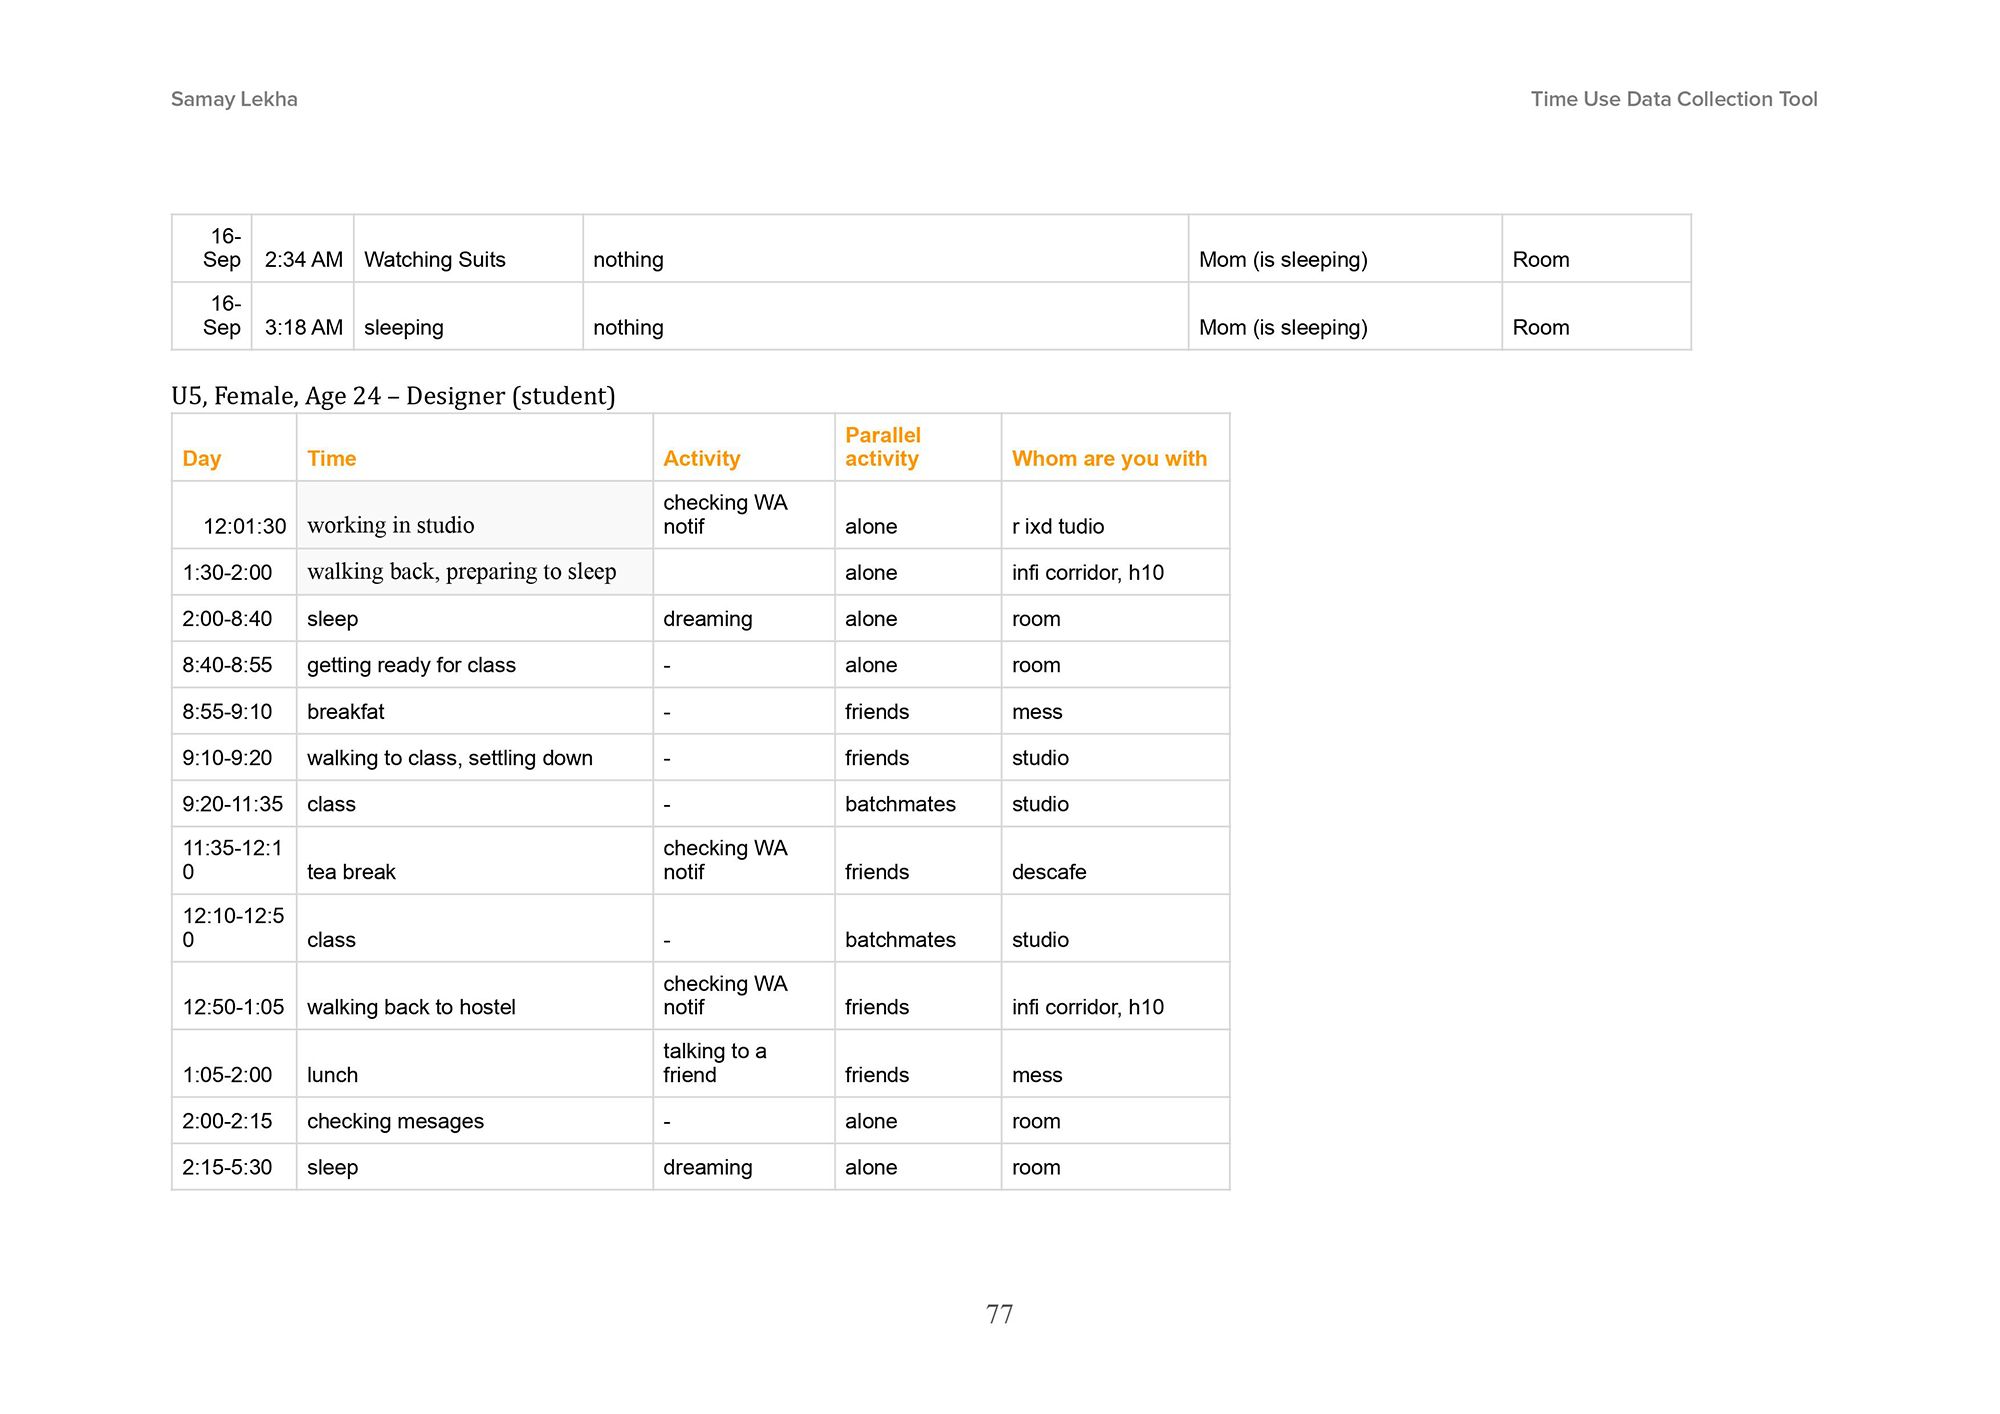Click the Activity column header
The height and width of the screenshot is (1414, 2000).
[701, 459]
